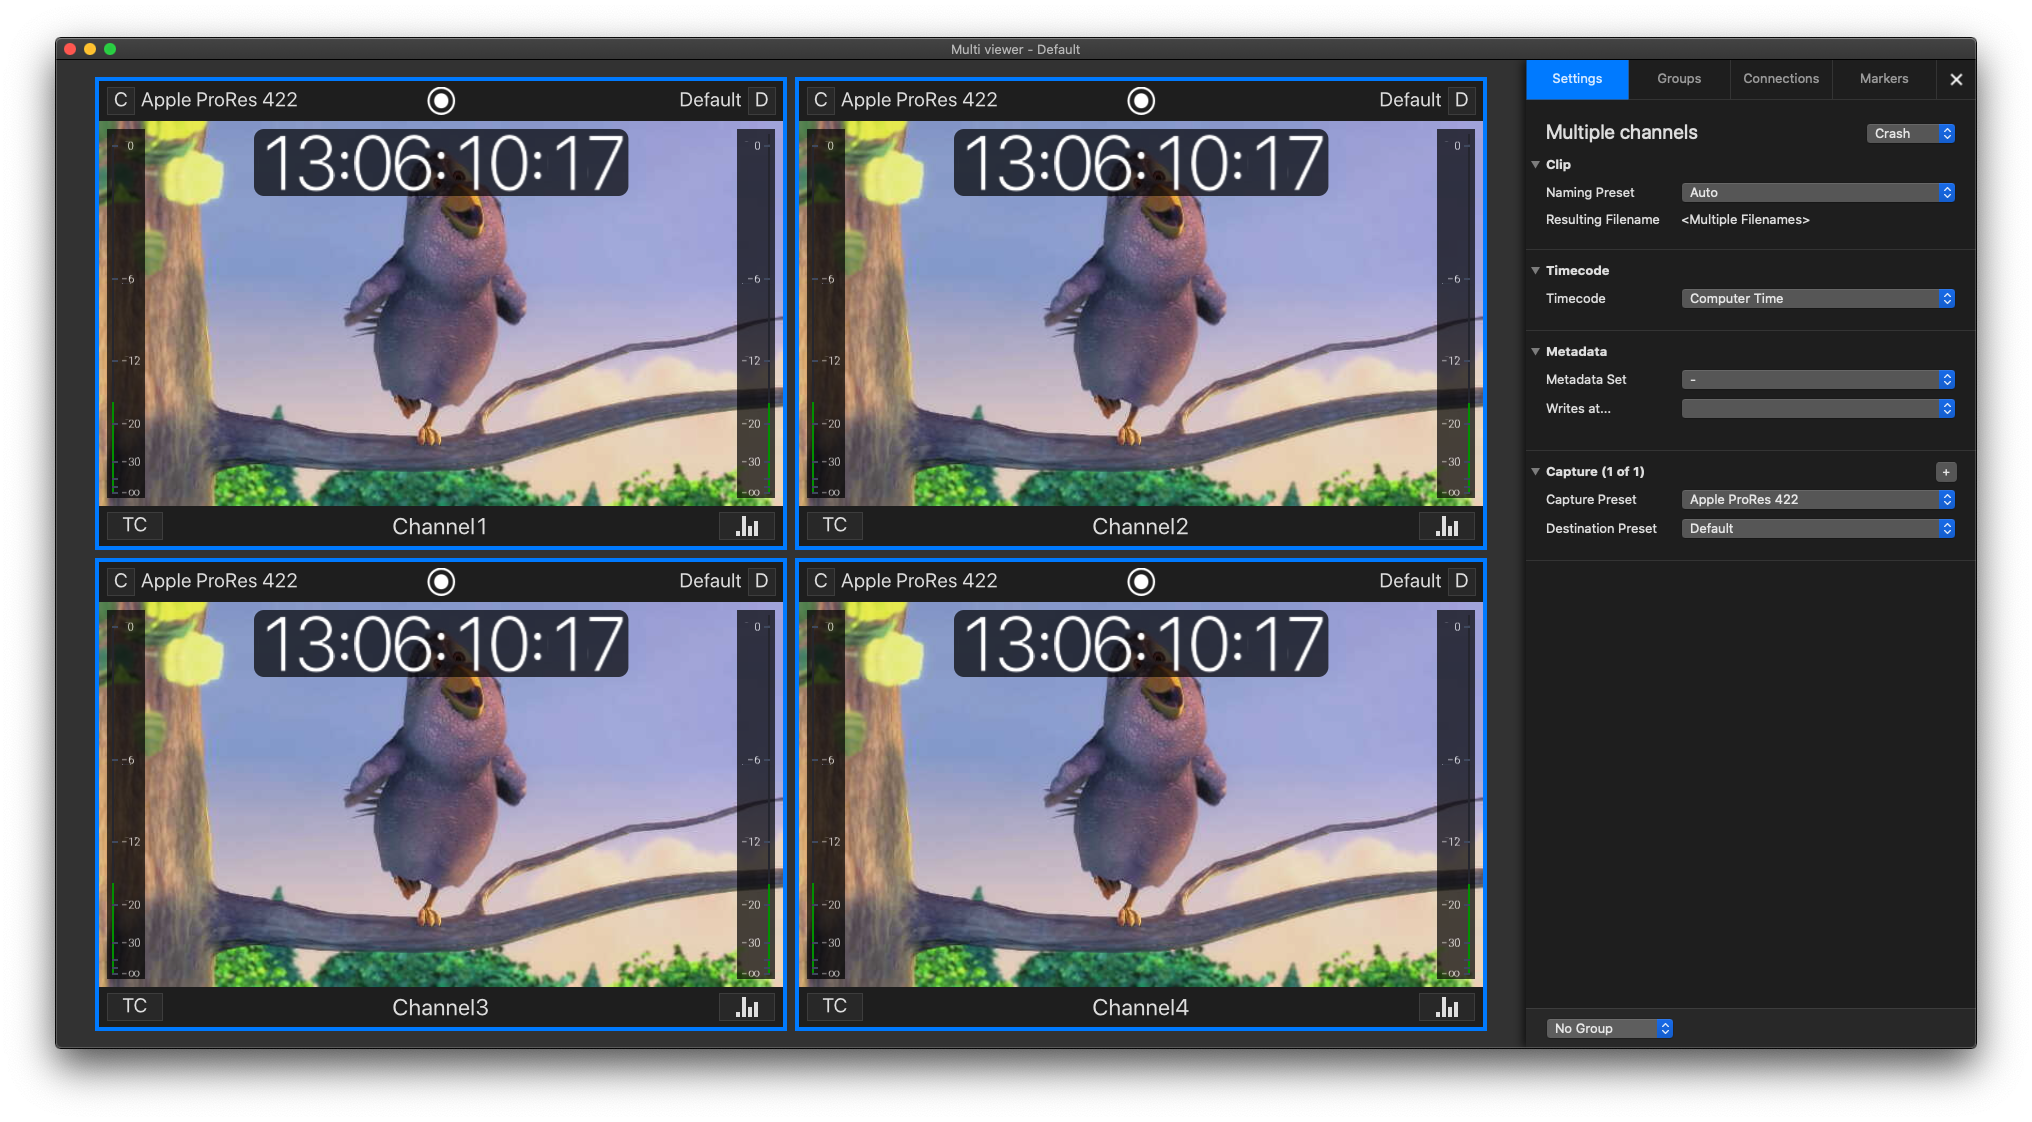Click the Channel3 timecode display
This screenshot has height=1122, width=2032.
(441, 644)
